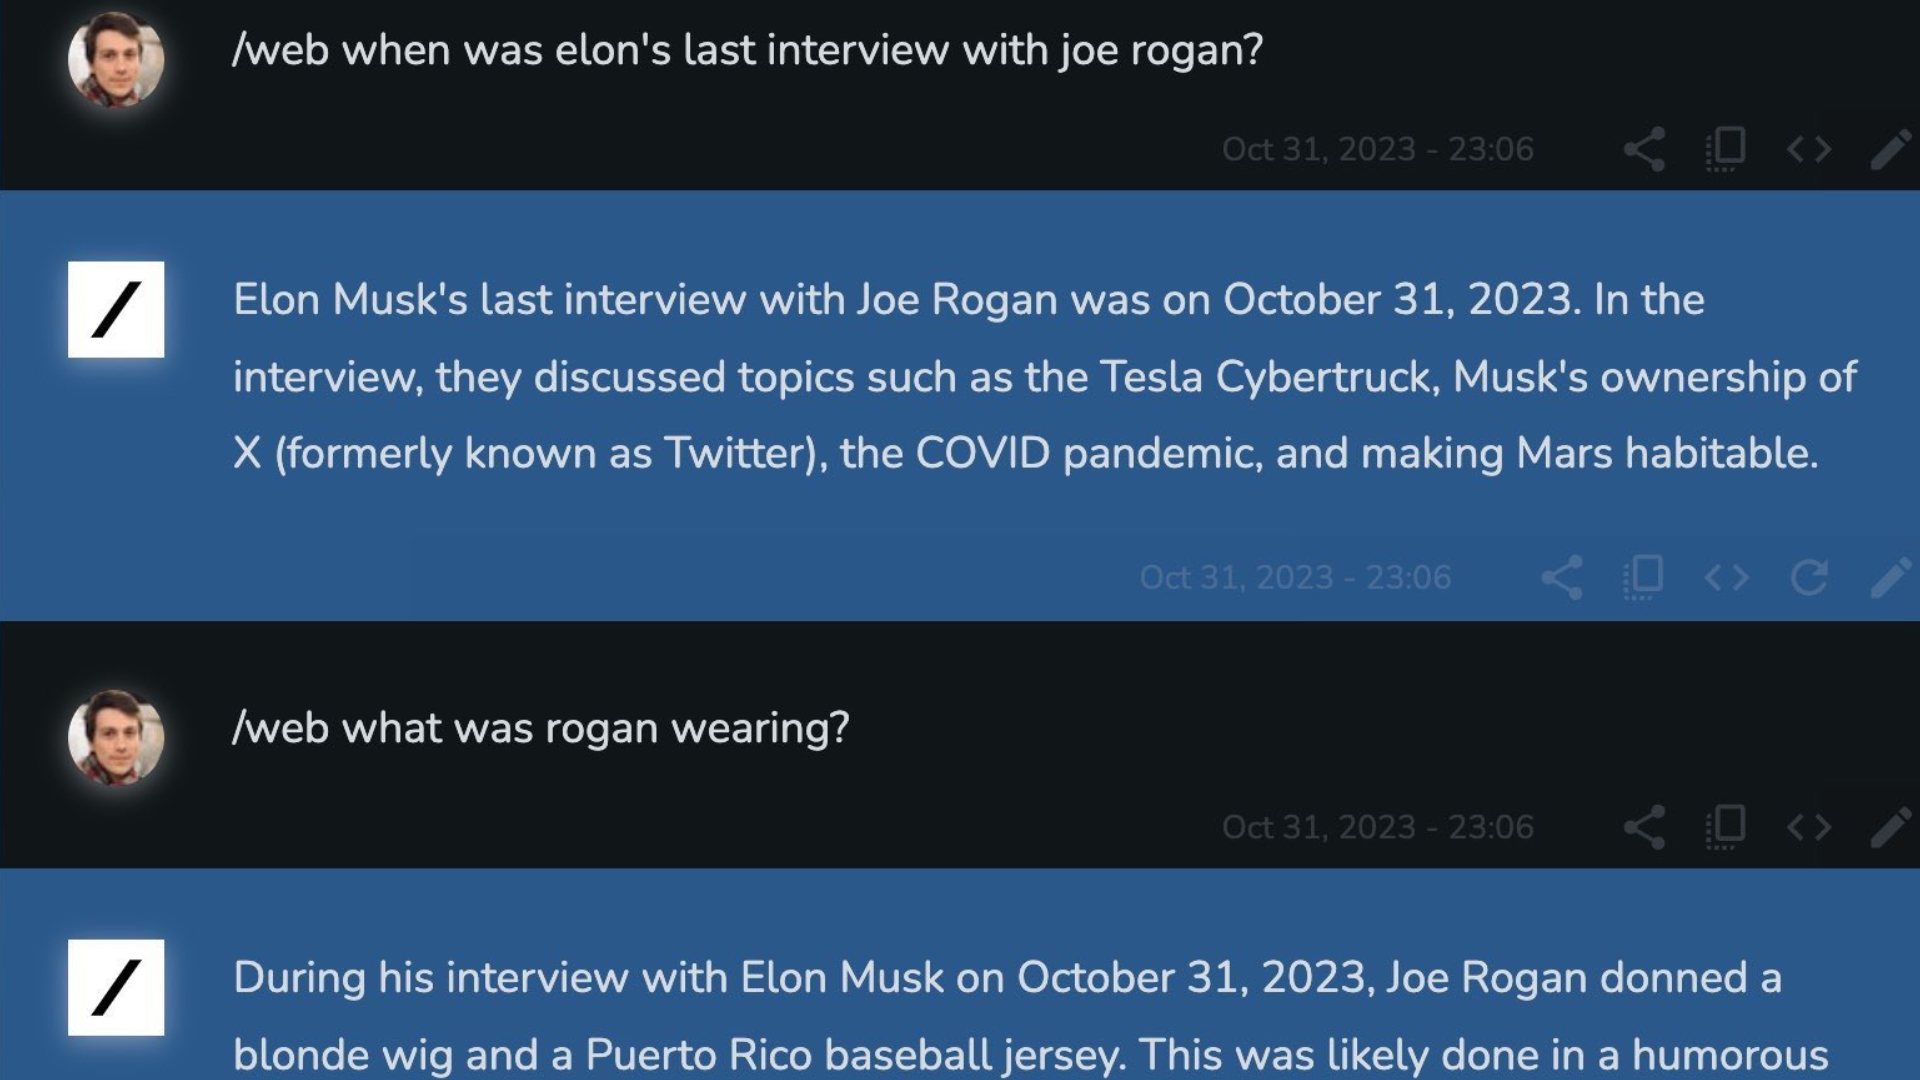The width and height of the screenshot is (1920, 1080).
Task: Copy the 'what was rogan wearing' message
Action: click(1726, 828)
